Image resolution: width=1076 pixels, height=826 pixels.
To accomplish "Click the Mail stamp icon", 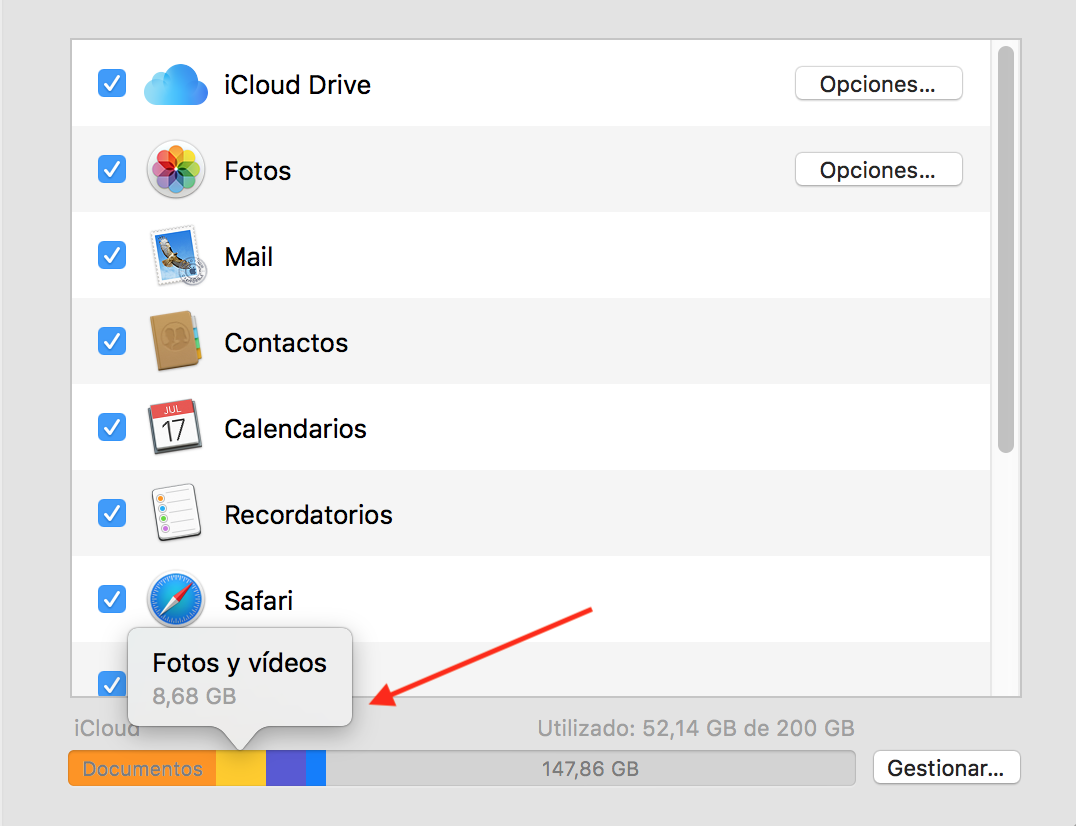I will (x=175, y=257).
